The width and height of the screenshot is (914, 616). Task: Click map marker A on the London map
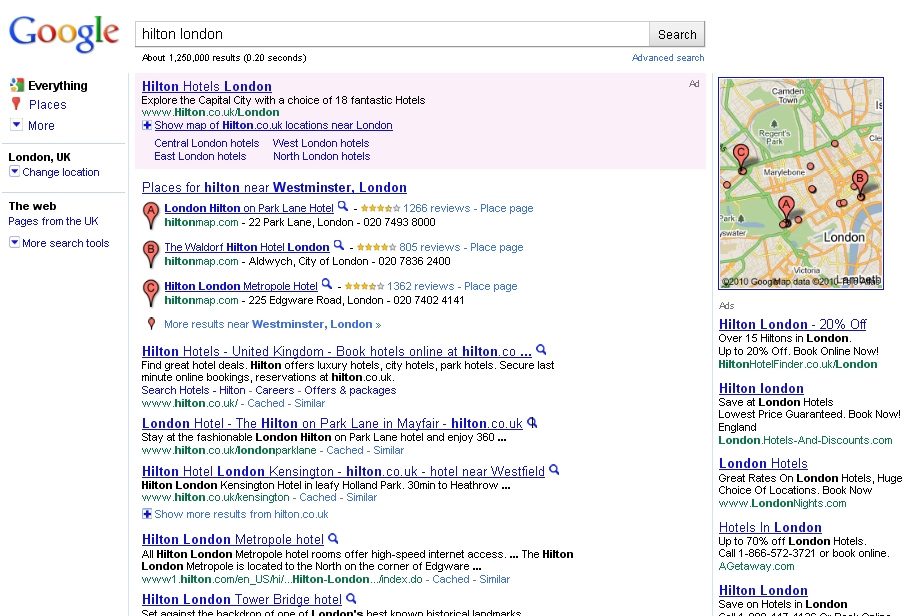(x=786, y=211)
